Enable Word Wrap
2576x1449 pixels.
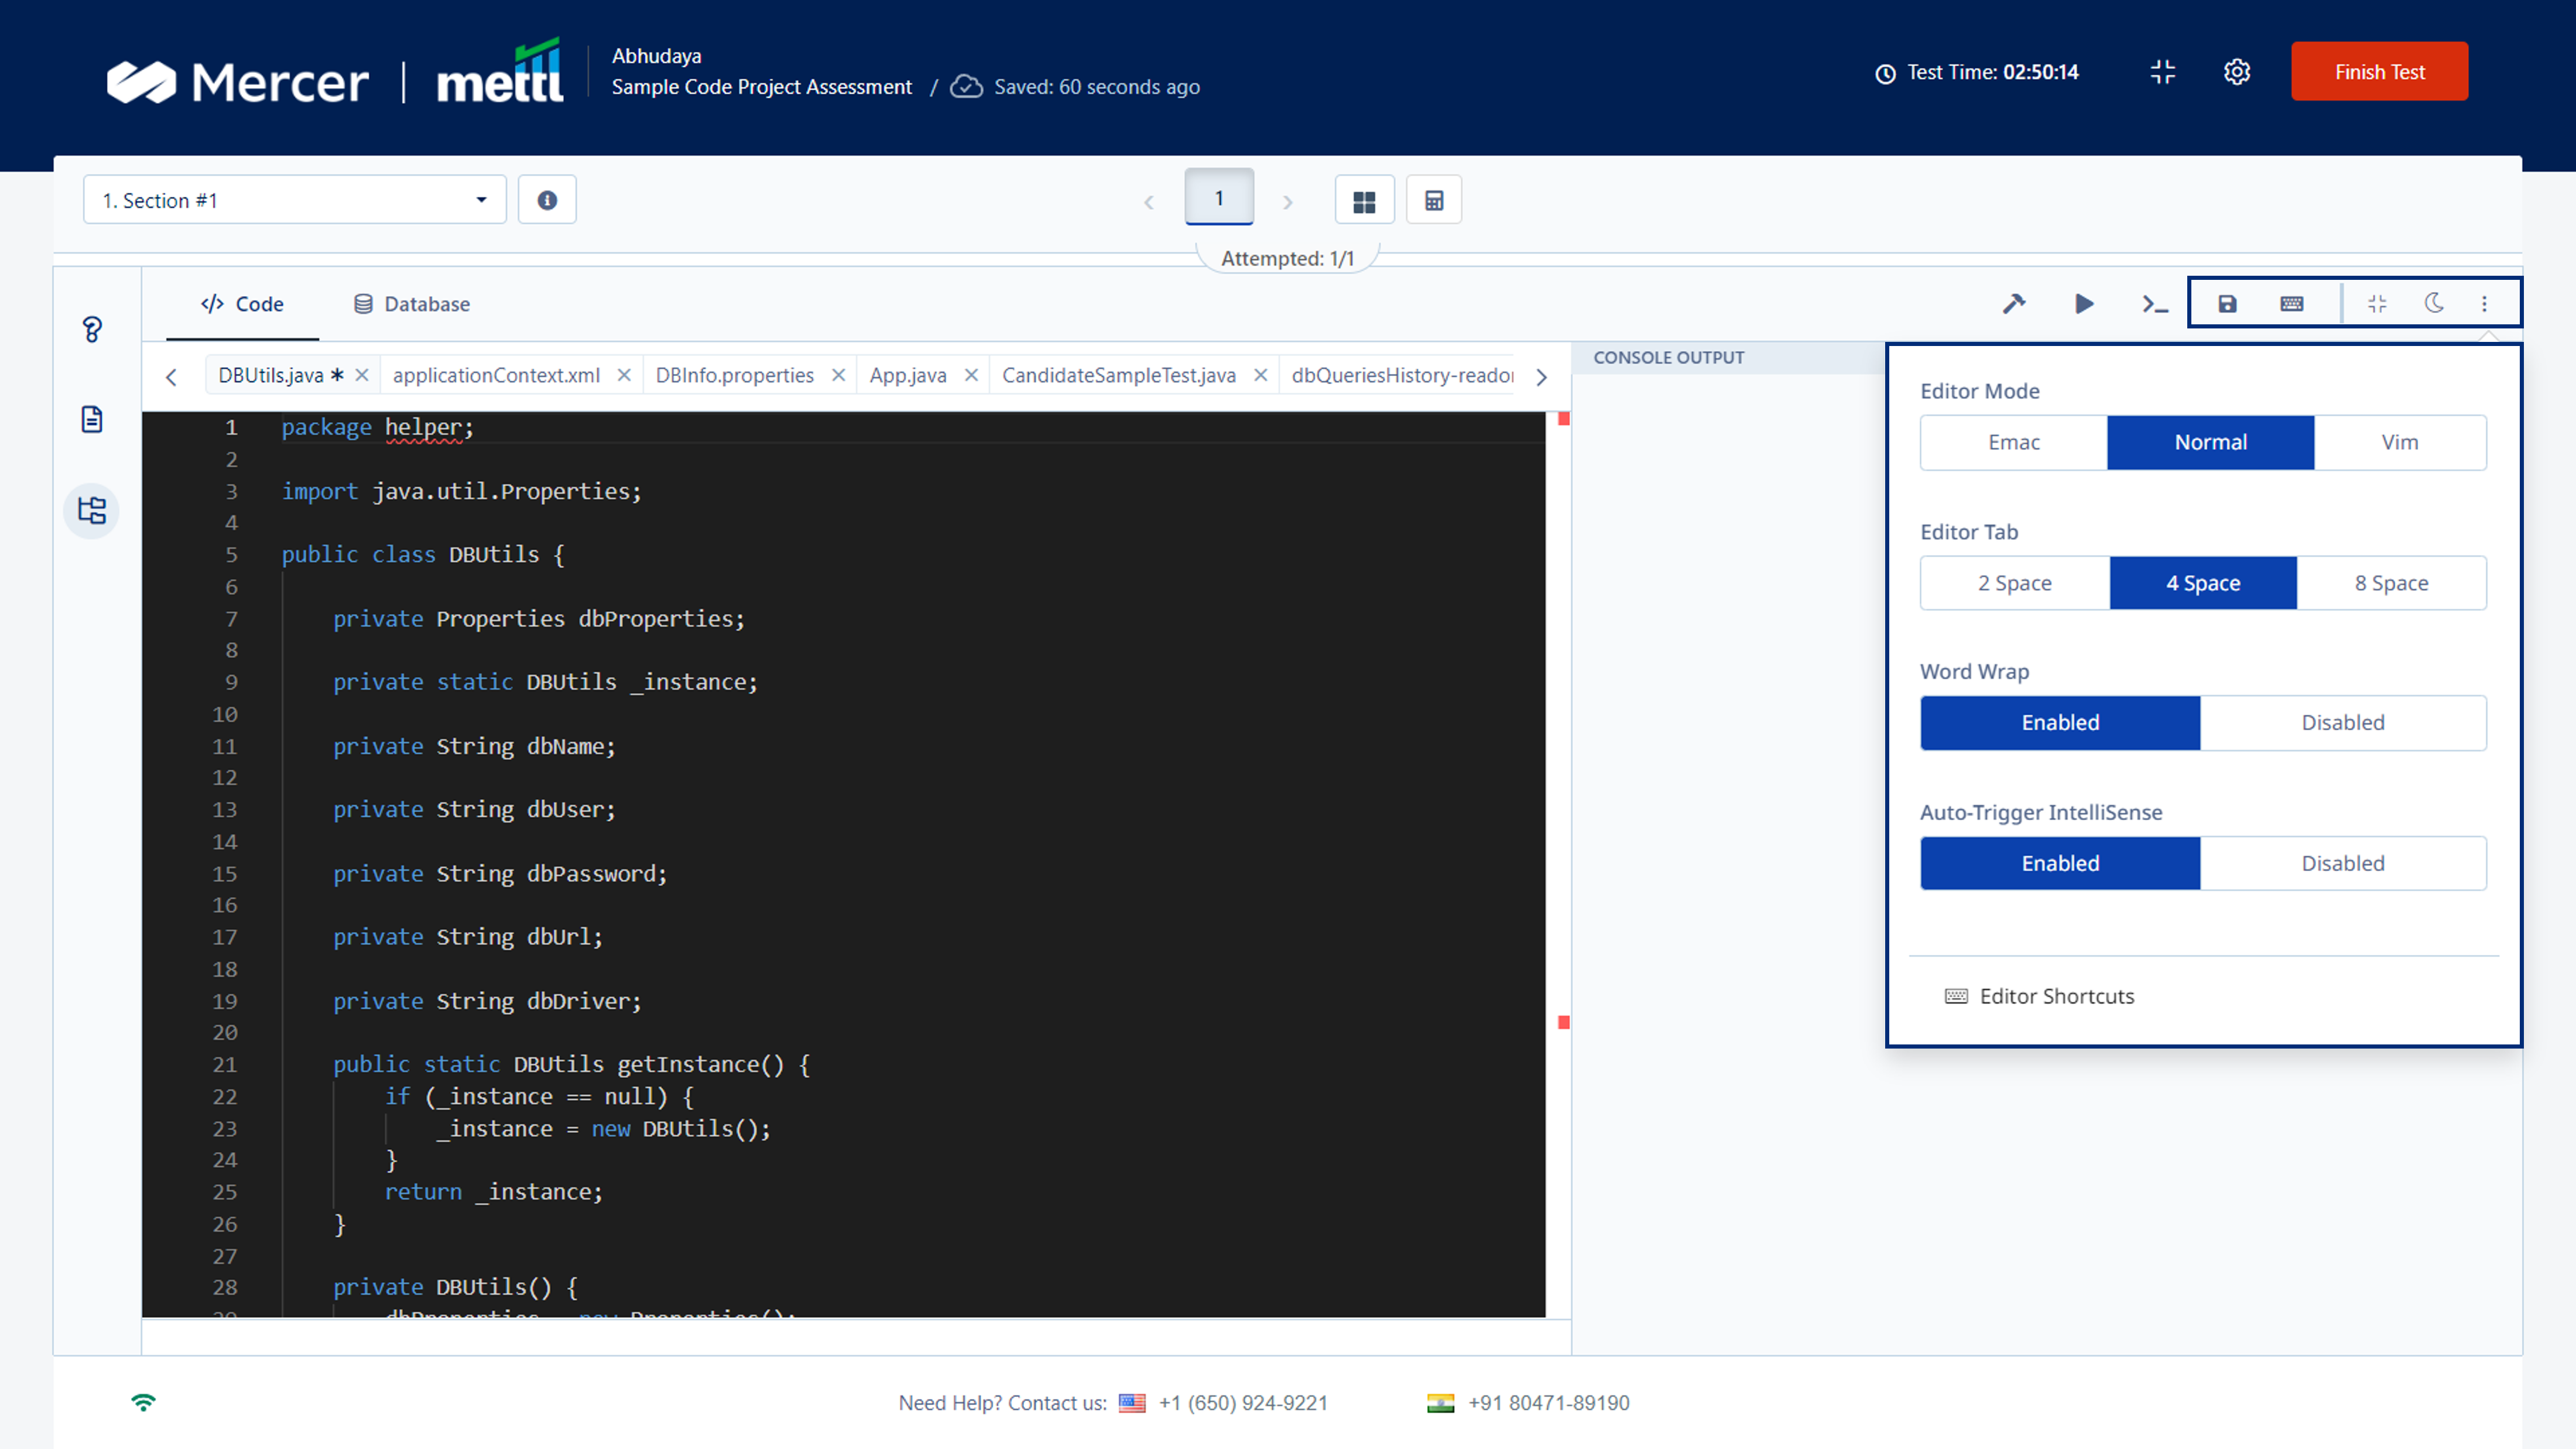[x=2060, y=723]
